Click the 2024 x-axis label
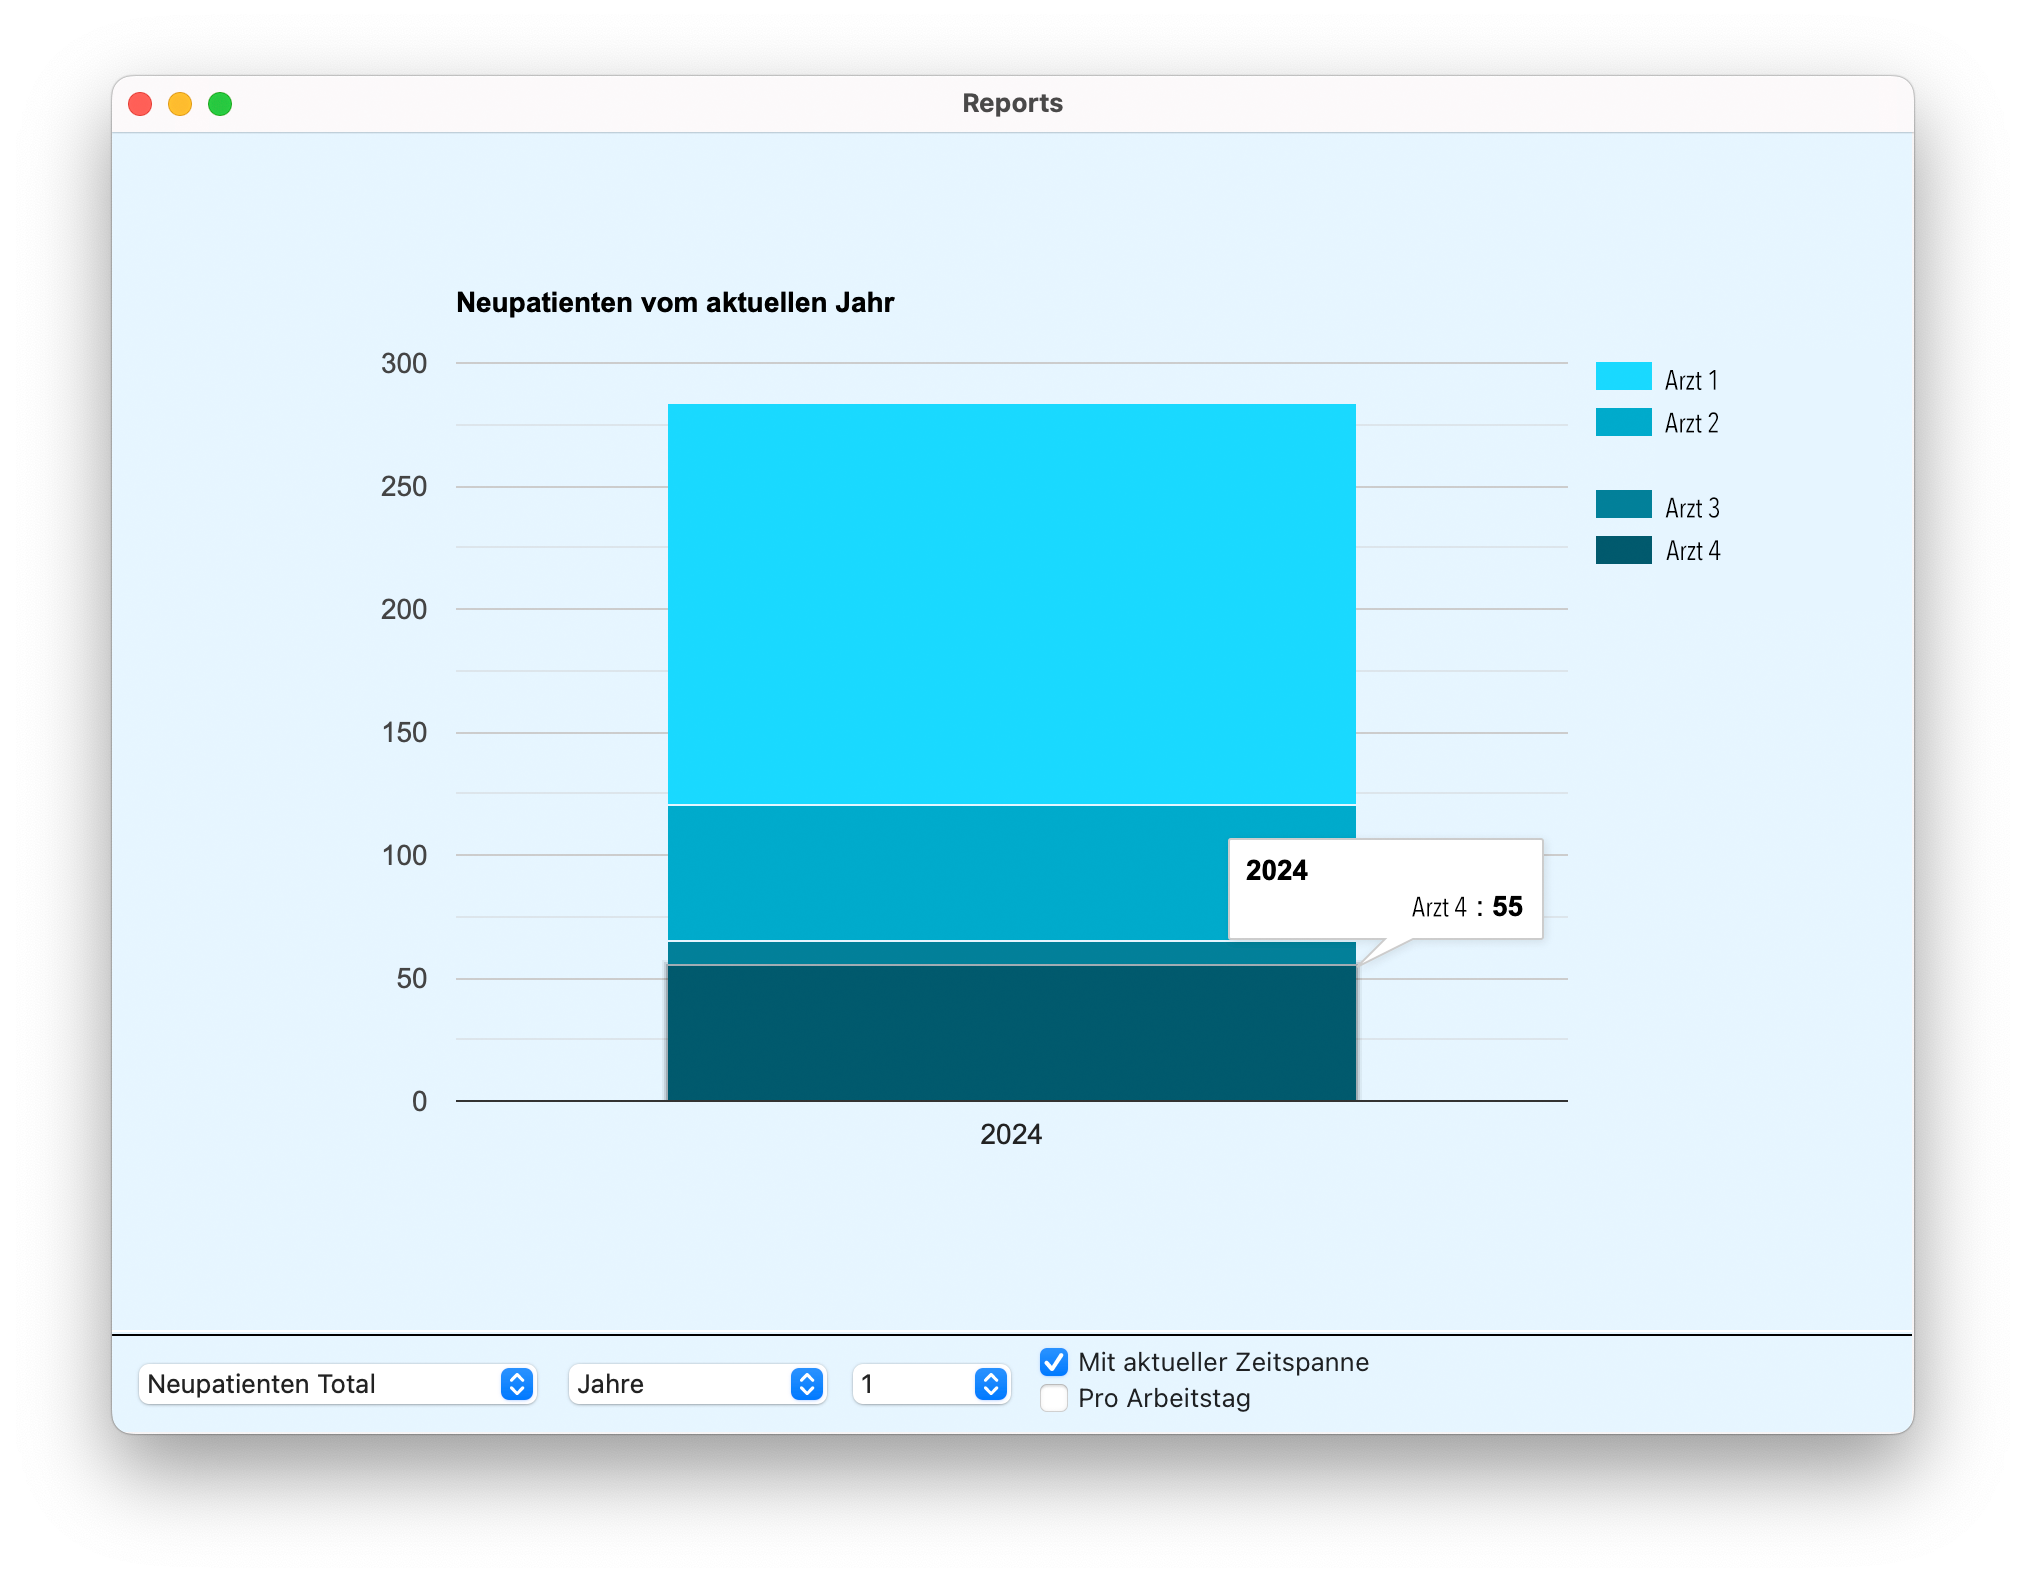Image resolution: width=2026 pixels, height=1582 pixels. pyautogui.click(x=1010, y=1134)
